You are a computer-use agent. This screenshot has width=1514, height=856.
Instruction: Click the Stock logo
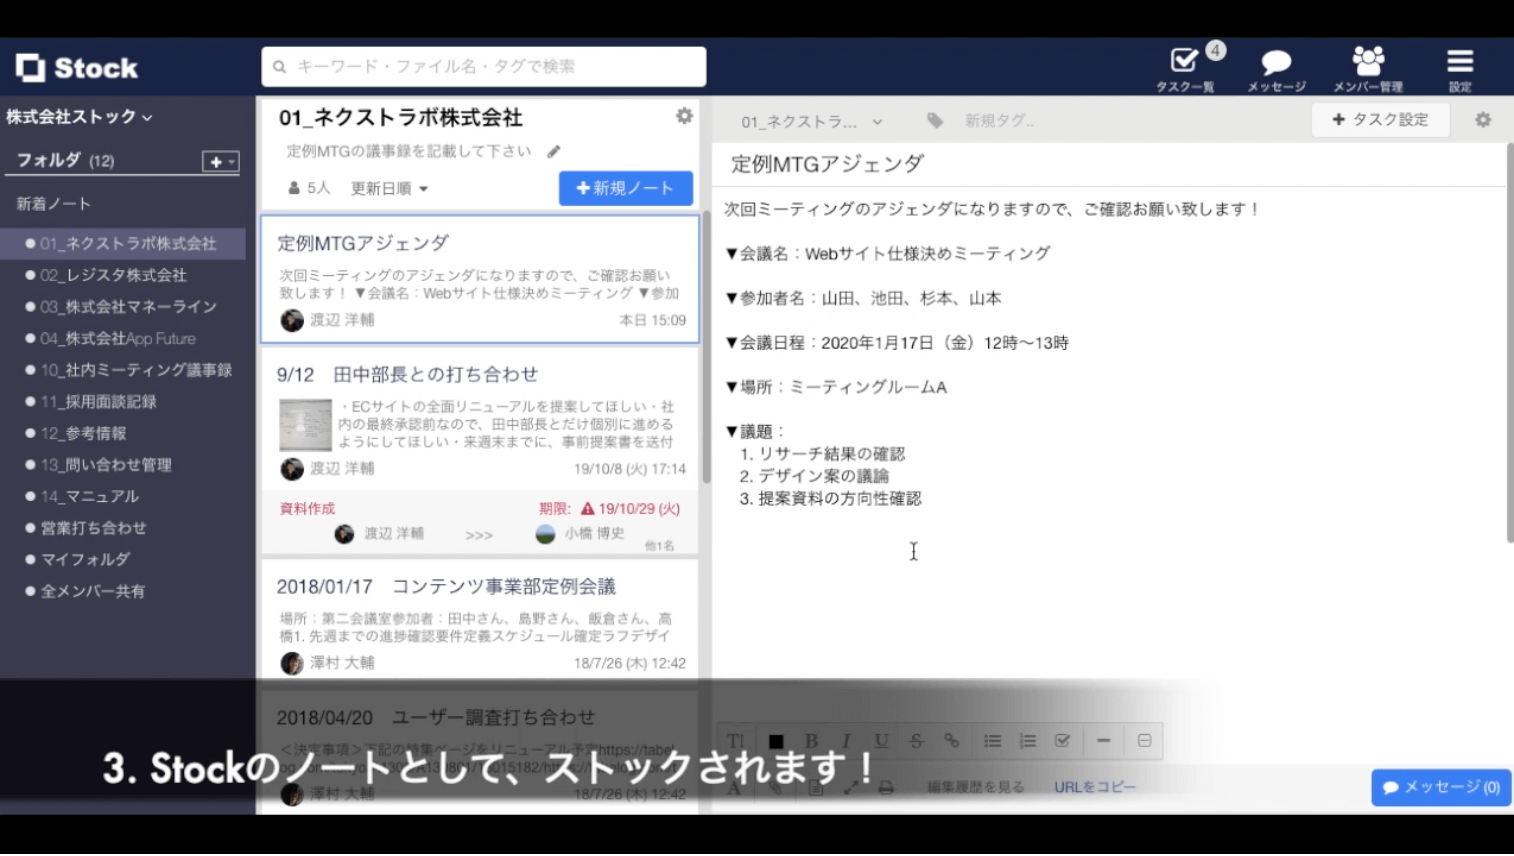click(77, 68)
